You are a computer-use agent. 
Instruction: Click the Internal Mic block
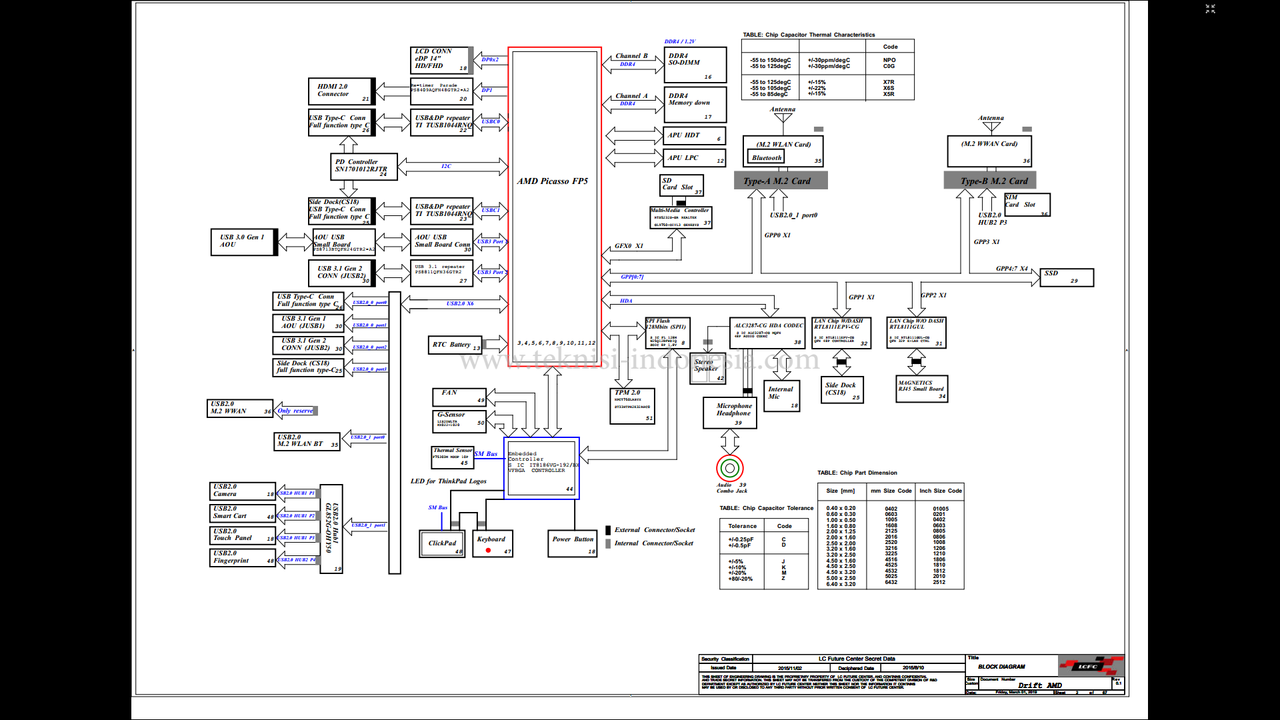783,396
